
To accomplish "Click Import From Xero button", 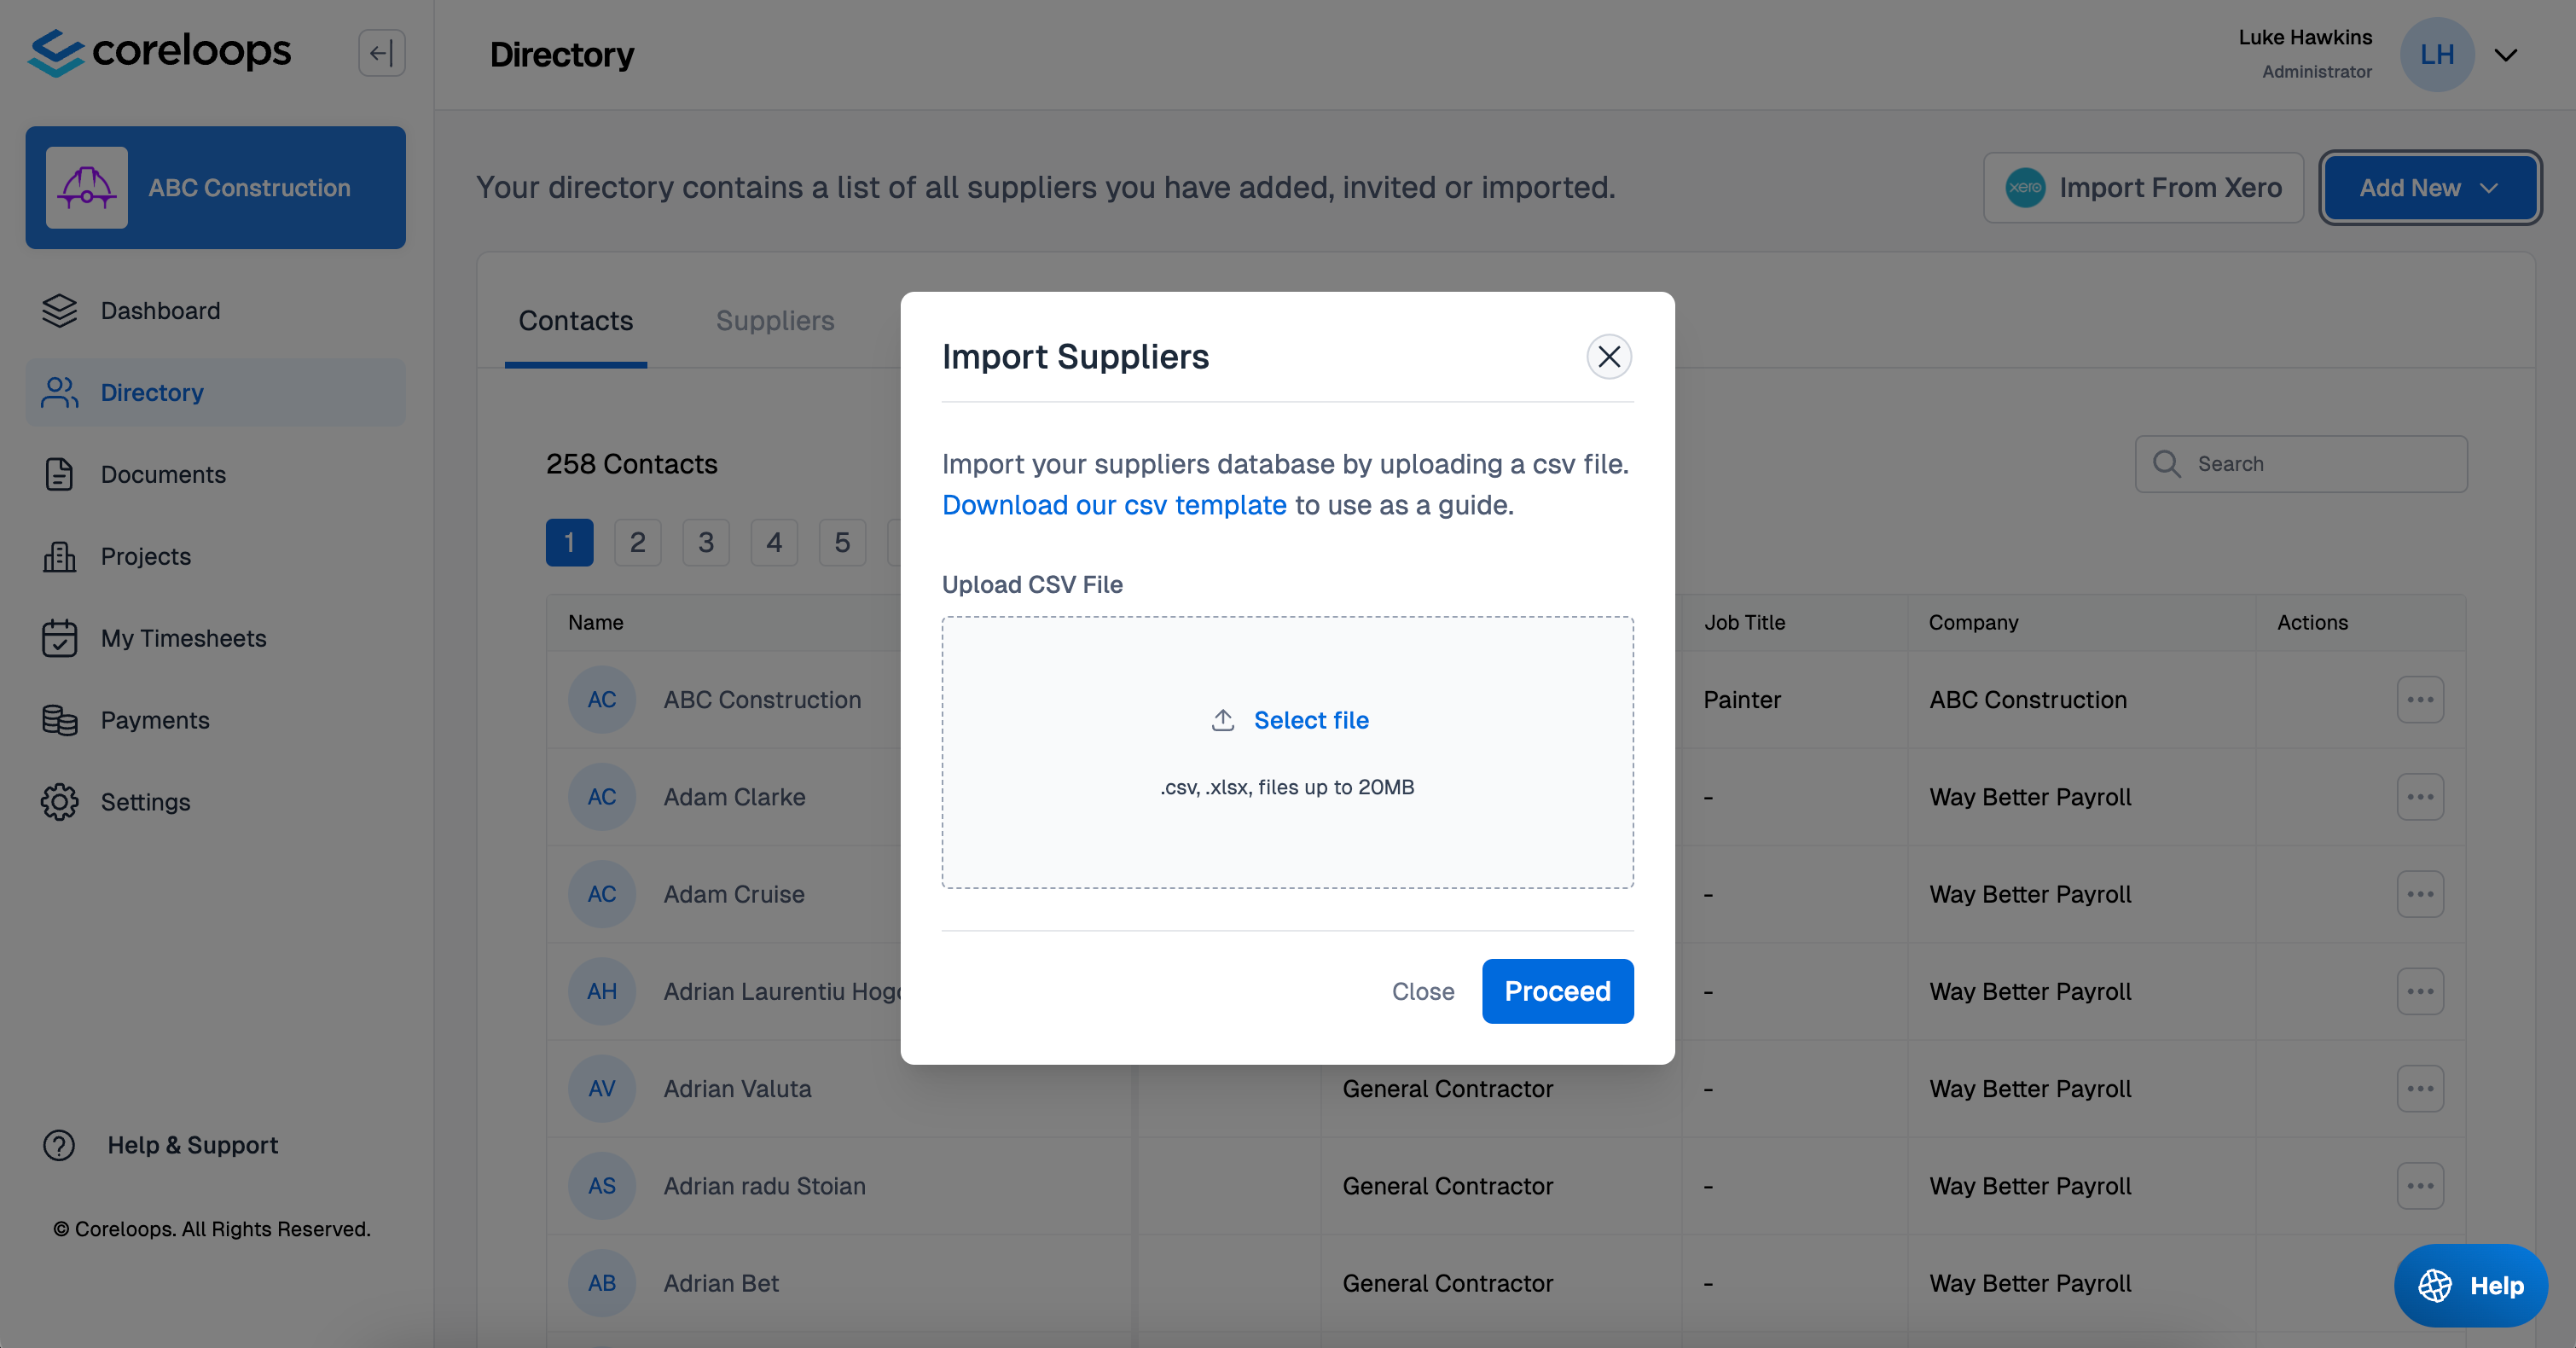I will tap(2144, 188).
